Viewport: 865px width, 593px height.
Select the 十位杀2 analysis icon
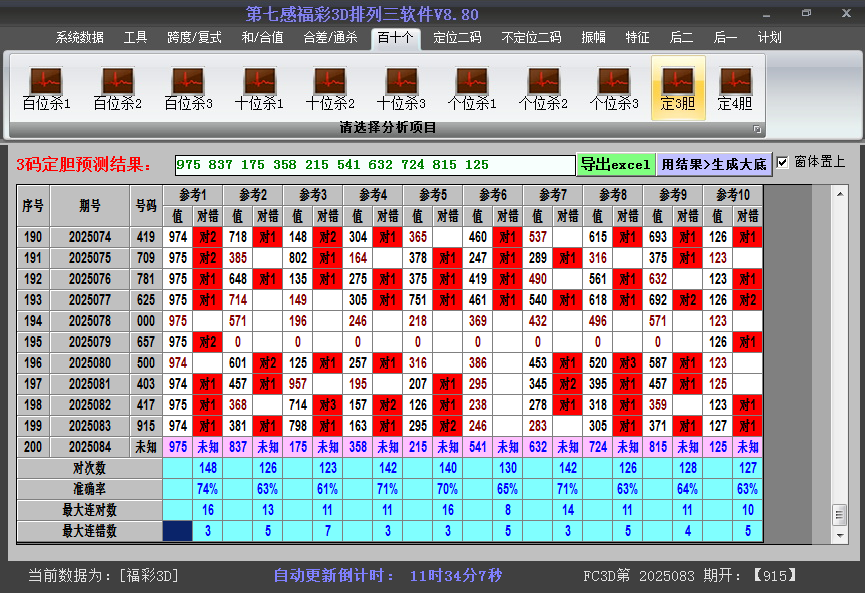330,88
